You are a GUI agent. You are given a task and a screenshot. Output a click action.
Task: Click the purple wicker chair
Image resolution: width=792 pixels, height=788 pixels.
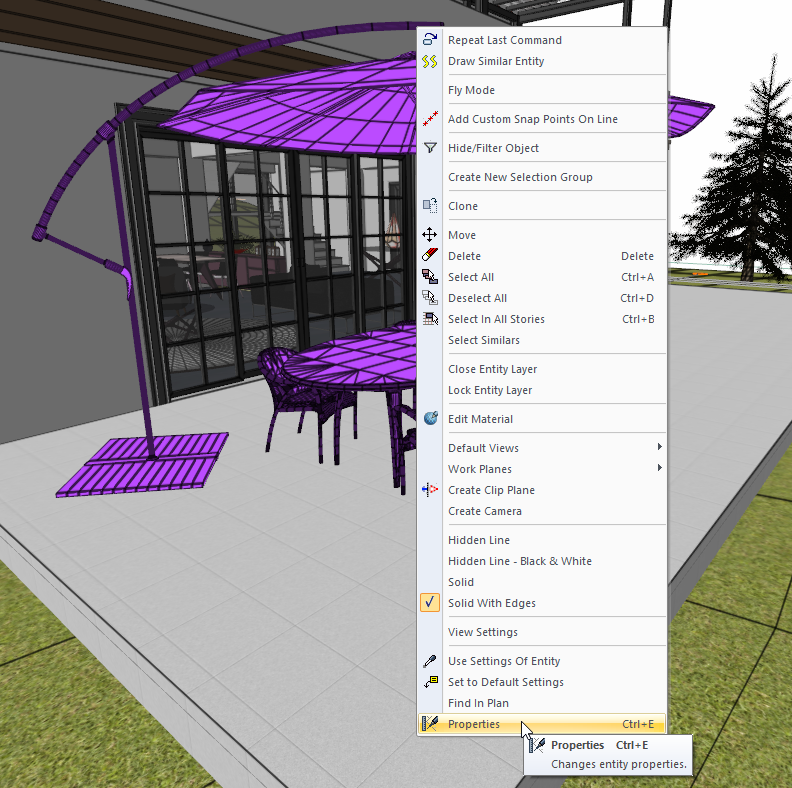click(x=298, y=394)
